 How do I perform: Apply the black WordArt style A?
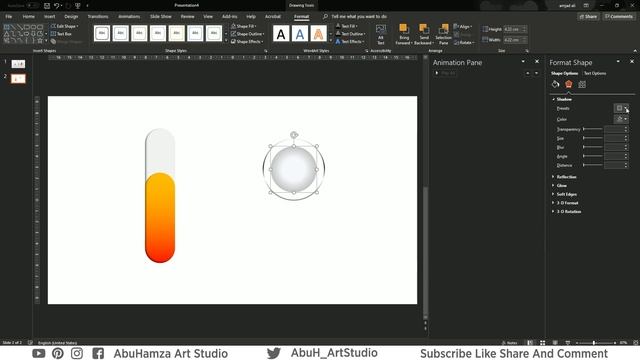(281, 34)
